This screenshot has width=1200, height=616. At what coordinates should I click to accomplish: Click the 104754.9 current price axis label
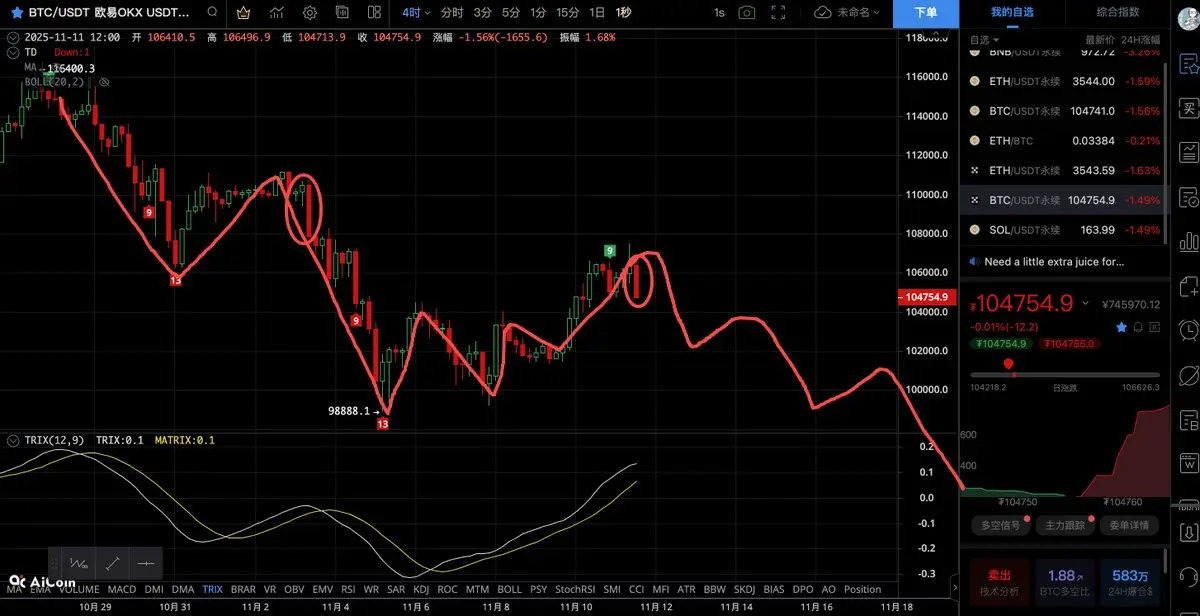click(927, 297)
